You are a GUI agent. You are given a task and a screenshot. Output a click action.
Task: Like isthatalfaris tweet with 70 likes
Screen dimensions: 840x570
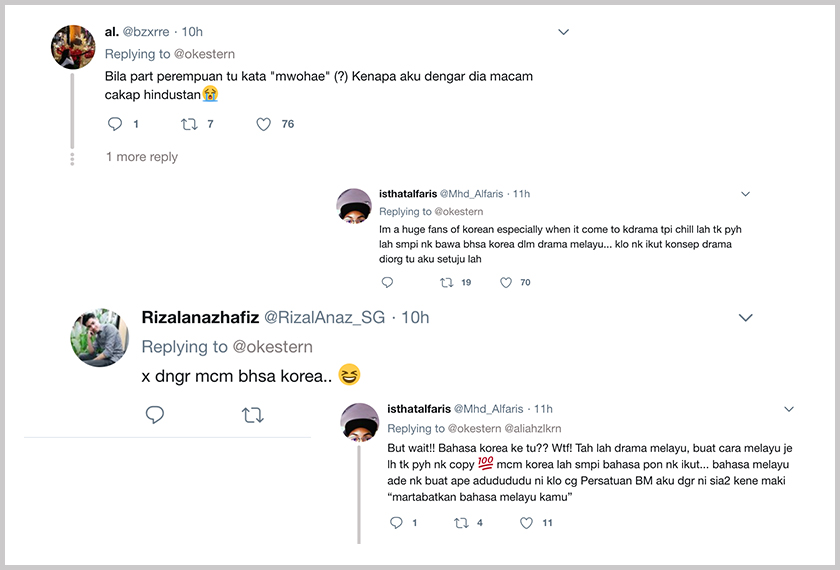[506, 283]
